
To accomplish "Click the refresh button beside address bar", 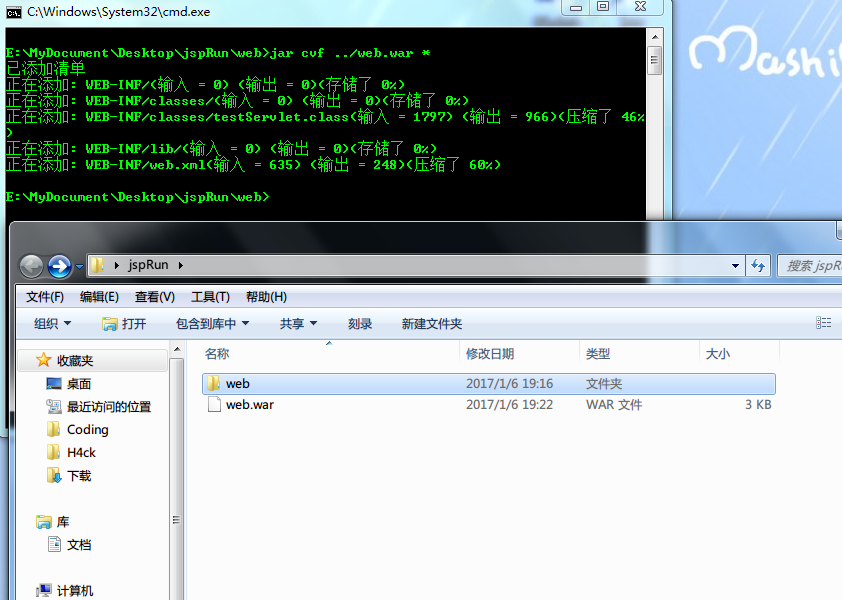I will [758, 266].
